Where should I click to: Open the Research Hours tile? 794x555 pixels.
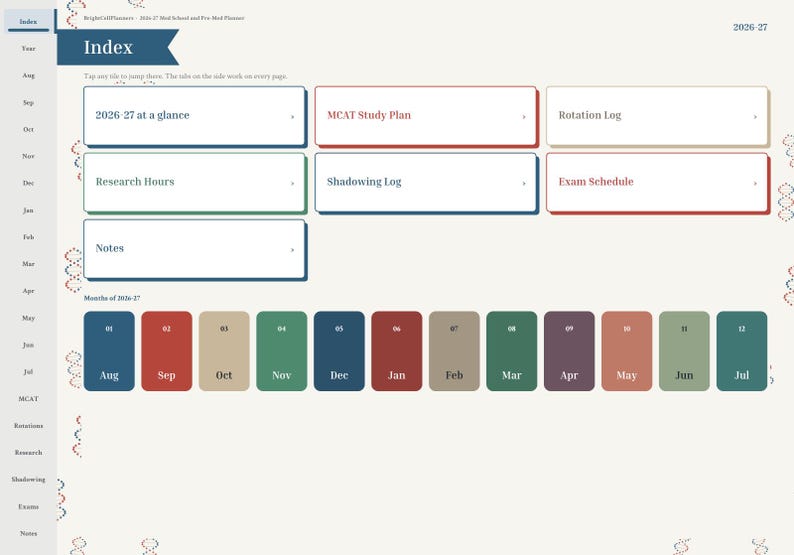pos(194,182)
